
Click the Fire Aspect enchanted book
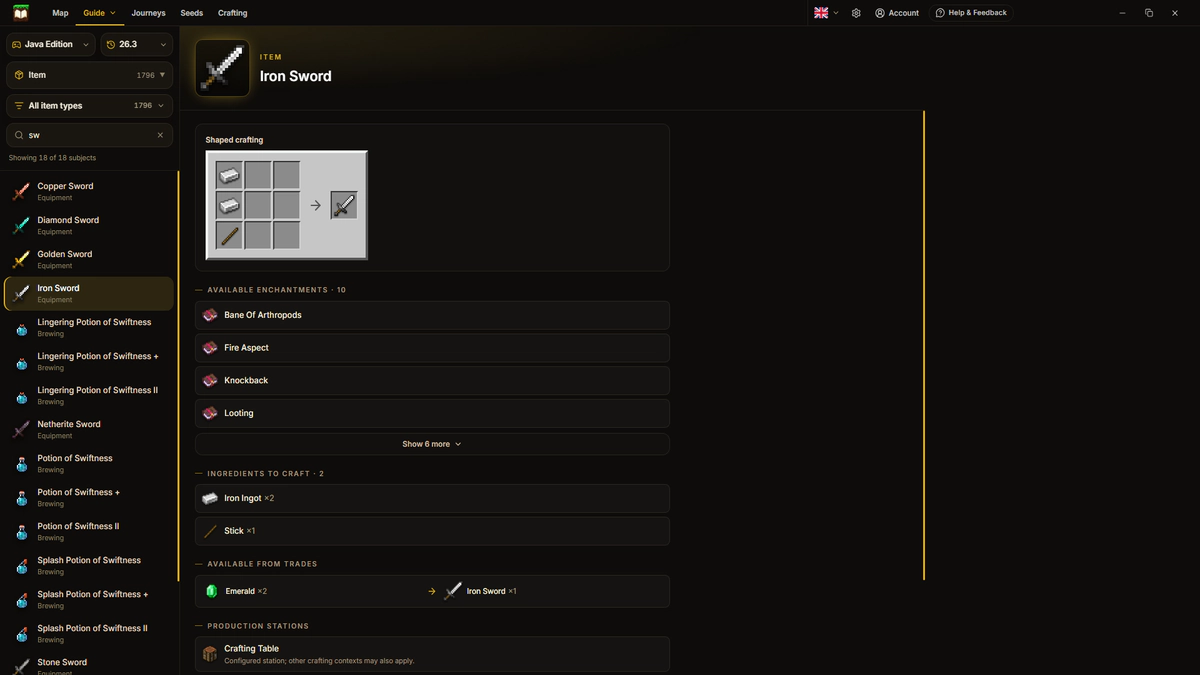[x=210, y=348]
